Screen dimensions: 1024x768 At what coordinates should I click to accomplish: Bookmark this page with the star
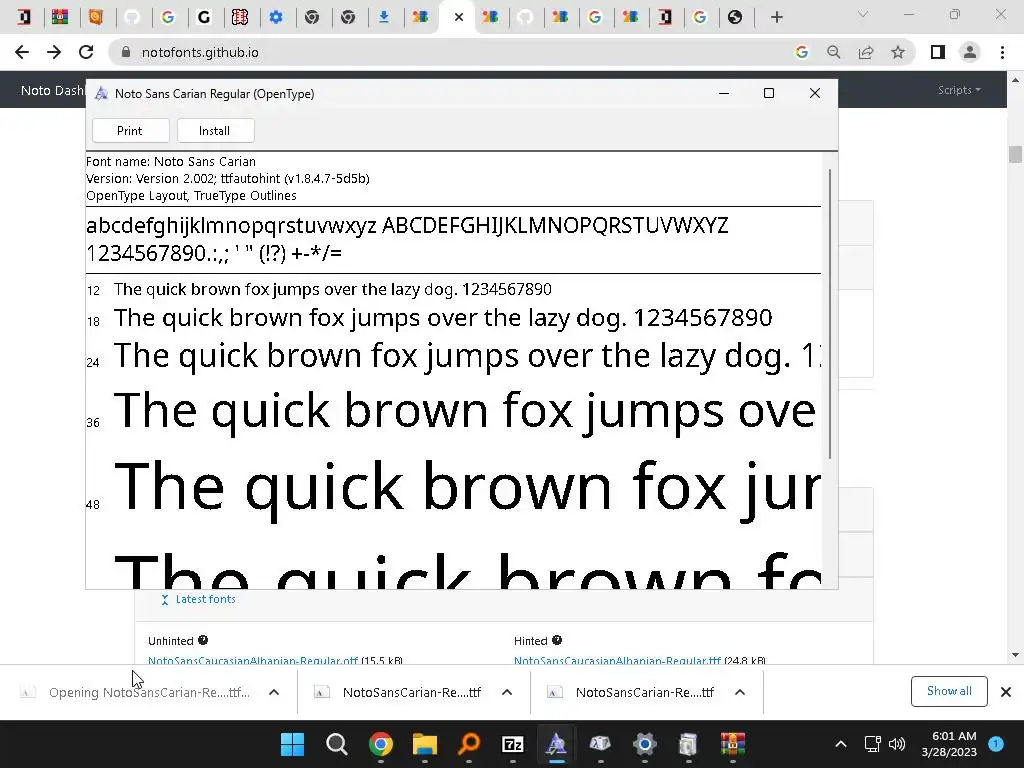[x=898, y=52]
